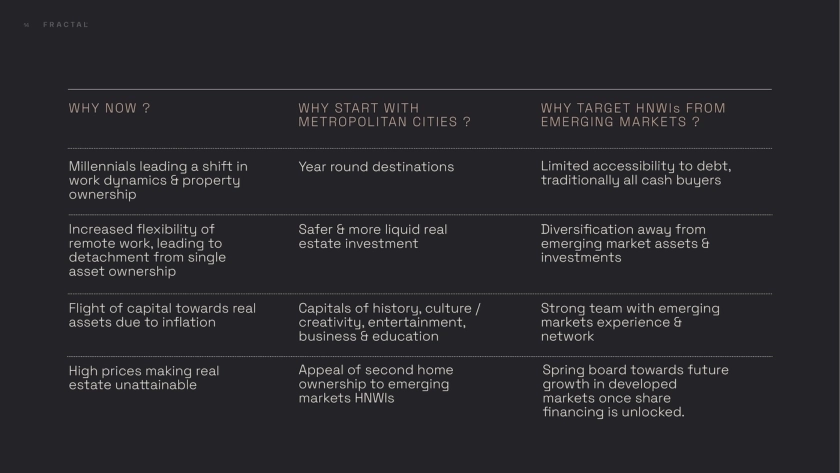Select the 'WHY NOW ?' column heading

109,108
